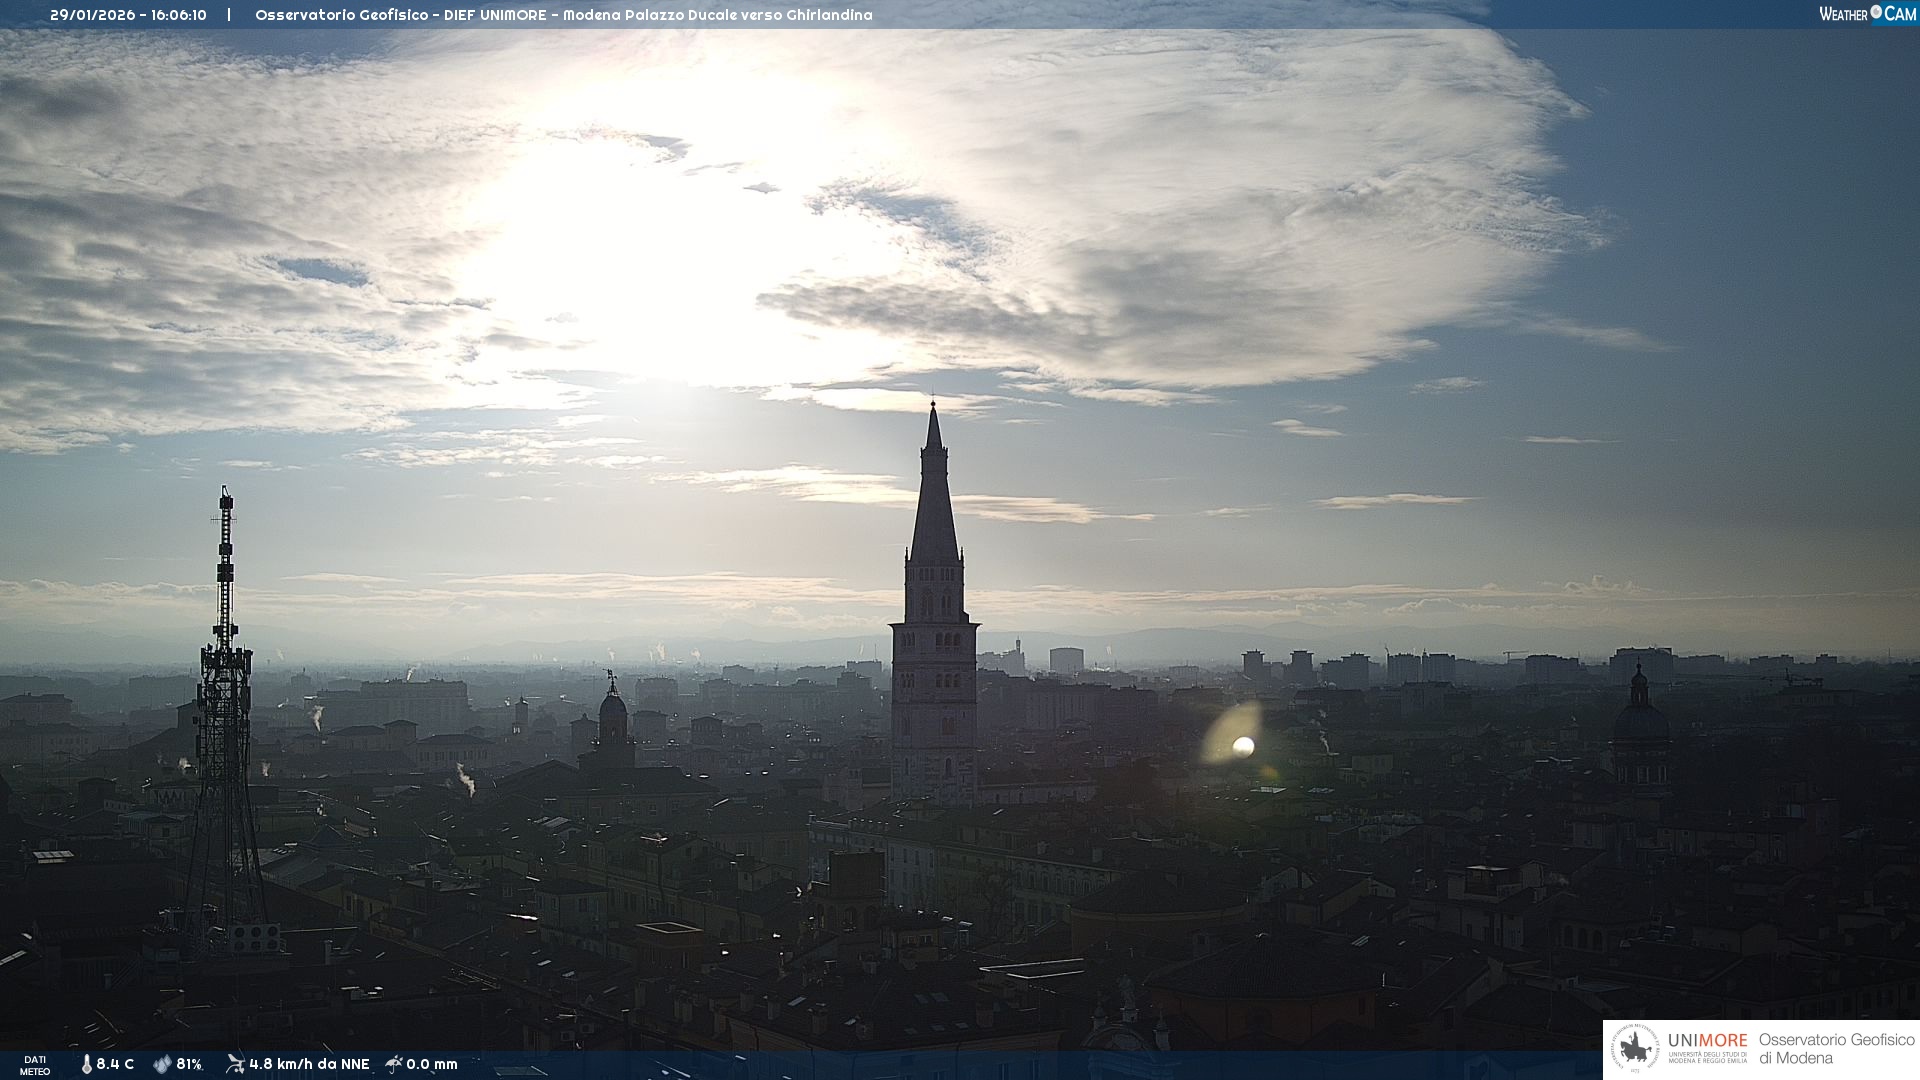The image size is (1920, 1080).
Task: Click the WeatherCam camera lens icon
Action: click(1876, 12)
